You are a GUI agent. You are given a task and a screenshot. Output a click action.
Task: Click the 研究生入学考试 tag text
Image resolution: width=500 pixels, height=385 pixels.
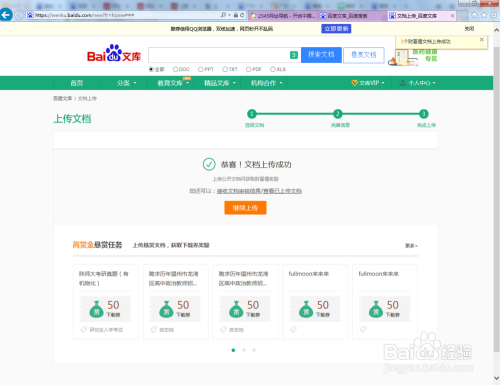pyautogui.click(x=106, y=330)
